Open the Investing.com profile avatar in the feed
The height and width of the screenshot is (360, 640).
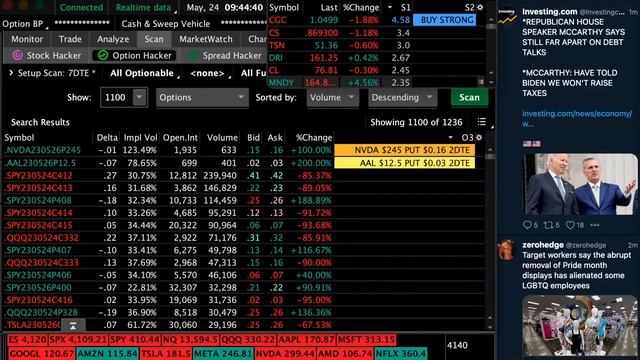[507, 17]
